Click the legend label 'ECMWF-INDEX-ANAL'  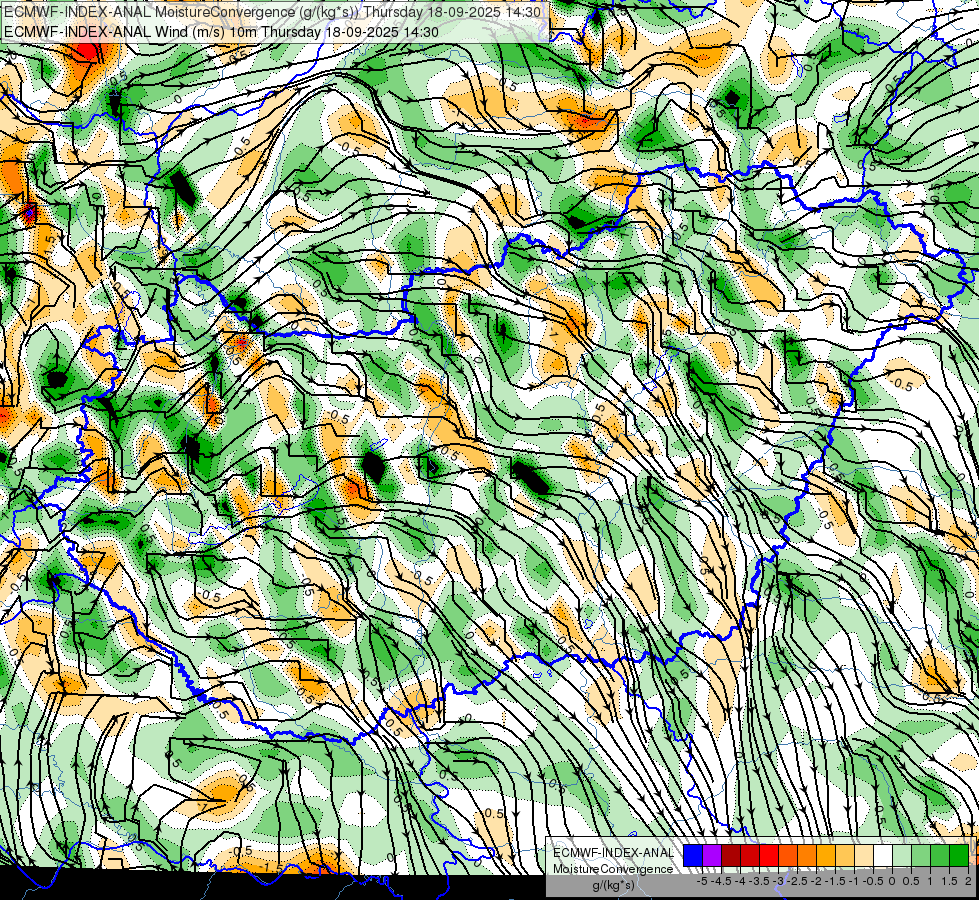613,853
